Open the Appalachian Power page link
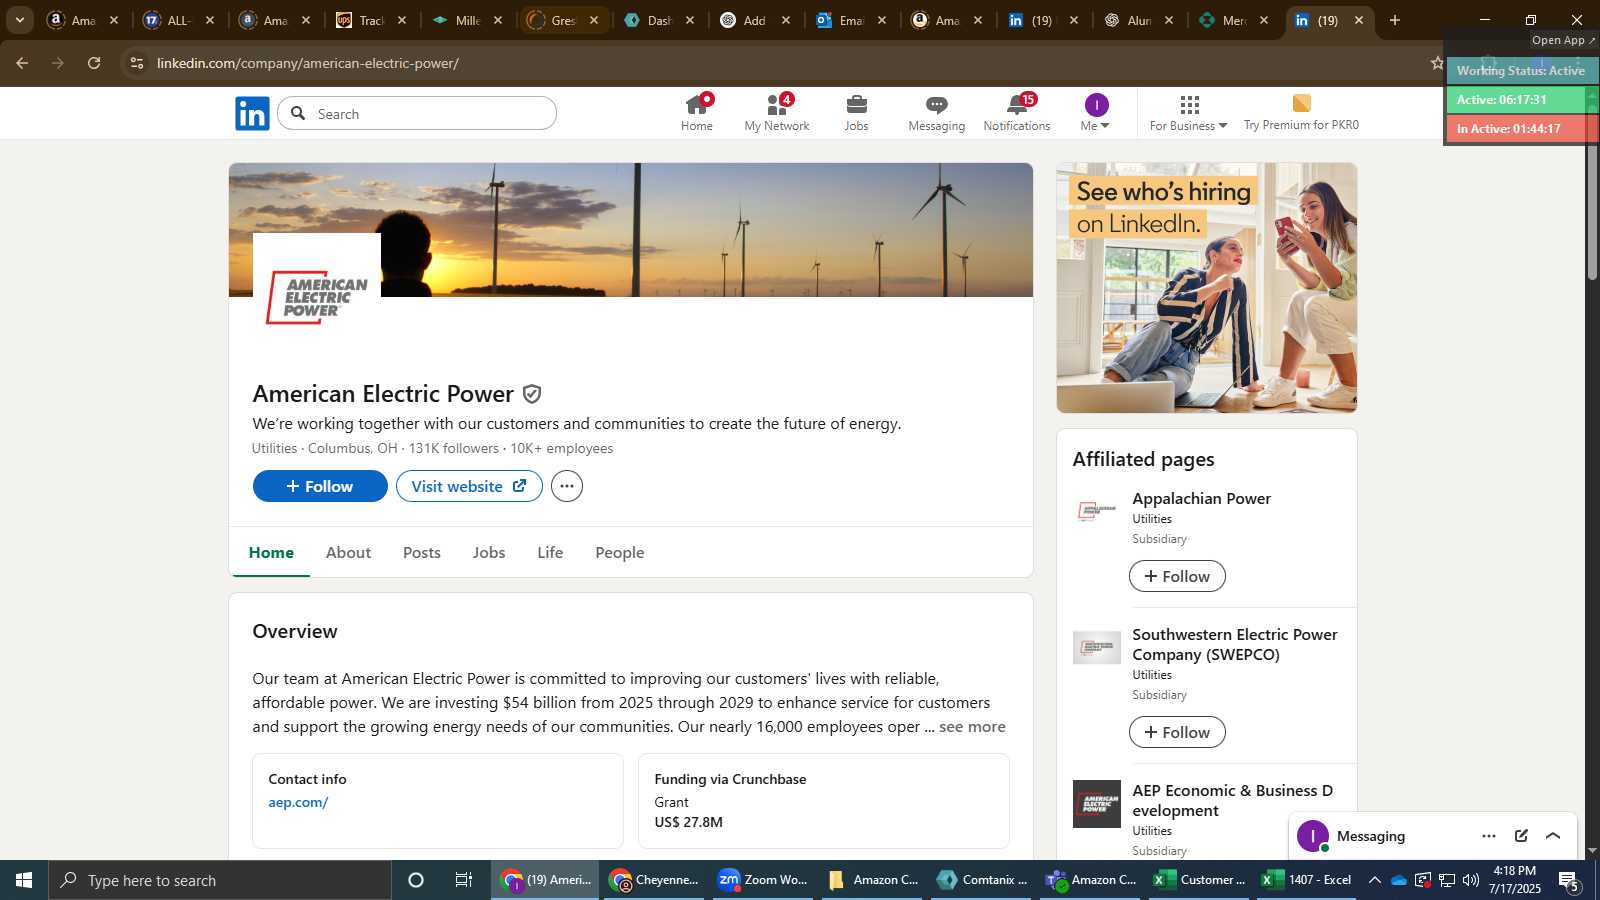The height and width of the screenshot is (900, 1600). click(x=1201, y=498)
